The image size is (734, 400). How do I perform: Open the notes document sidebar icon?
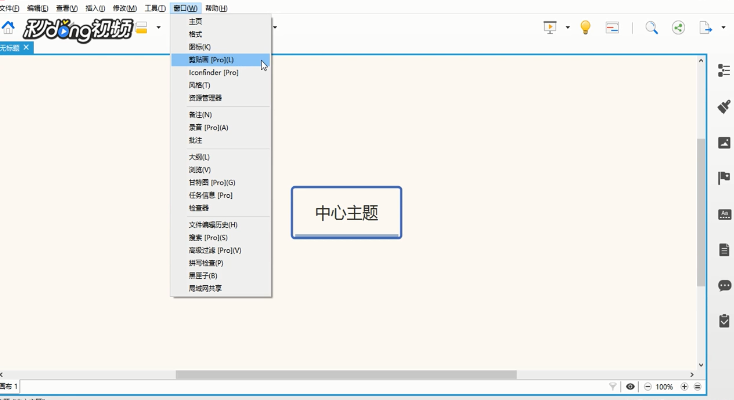(x=724, y=250)
